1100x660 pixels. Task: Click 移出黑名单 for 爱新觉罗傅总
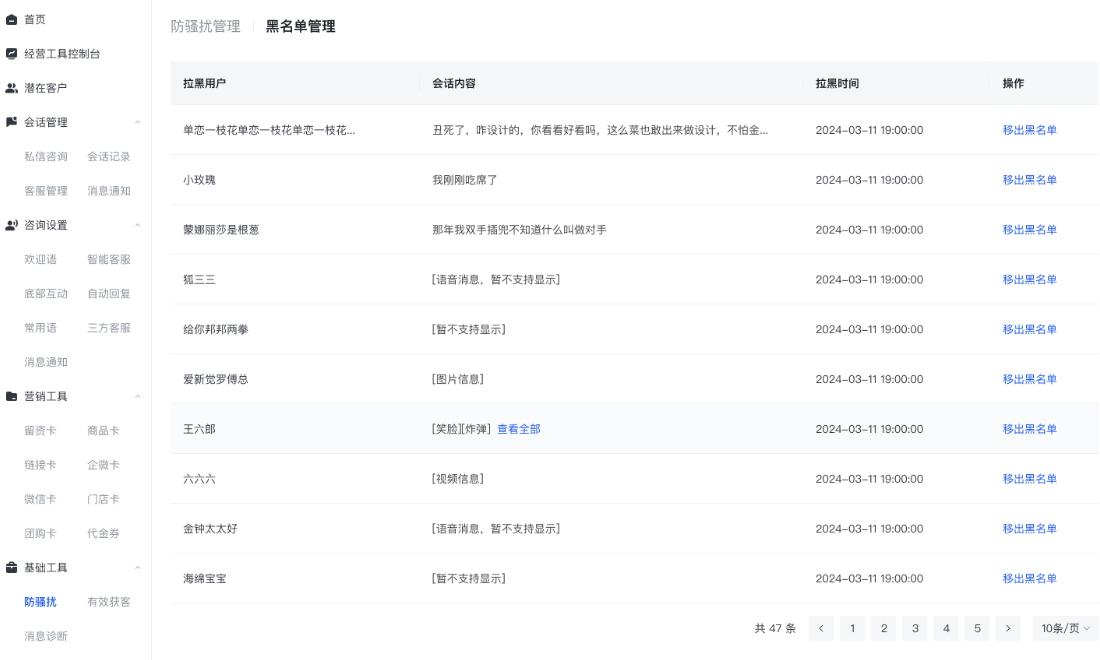1029,379
